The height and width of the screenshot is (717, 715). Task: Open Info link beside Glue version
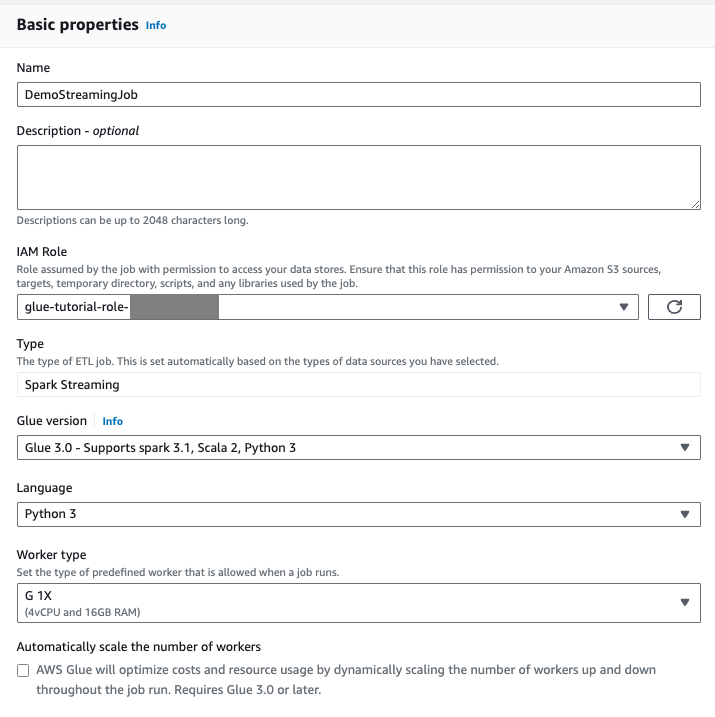tap(113, 421)
